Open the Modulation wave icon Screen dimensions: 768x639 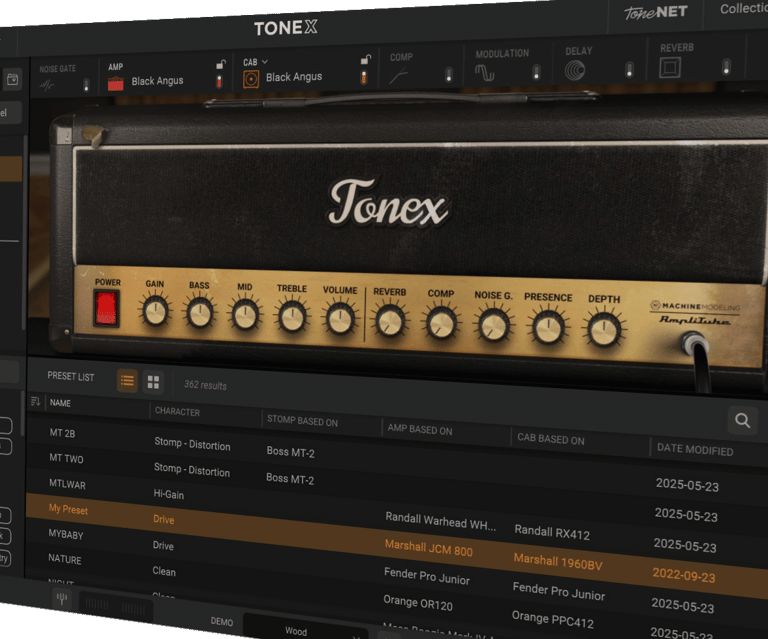pos(484,72)
